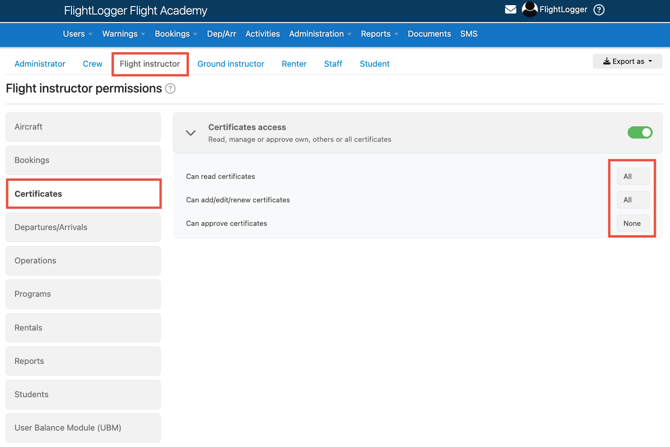
Task: Select the Departures/Arrivals permissions category
Action: point(83,227)
